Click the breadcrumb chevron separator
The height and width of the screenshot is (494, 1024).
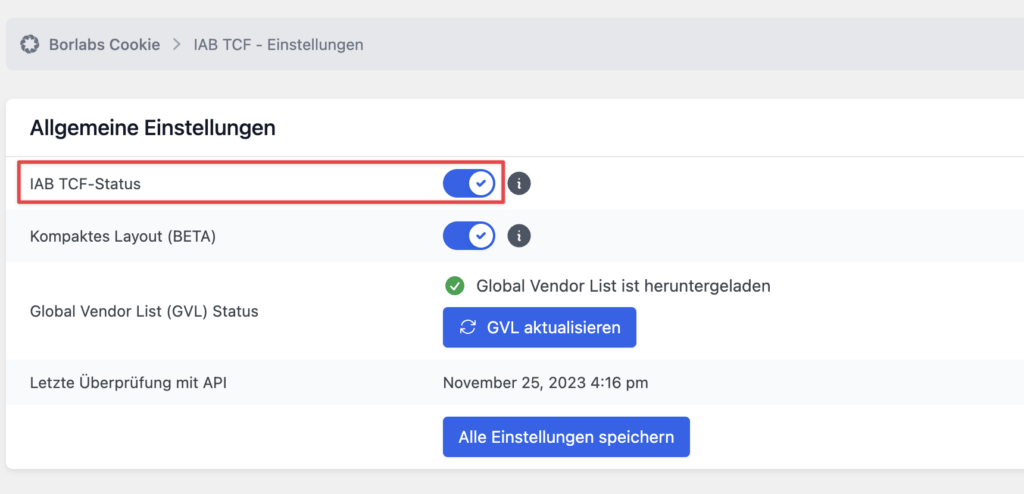tap(176, 45)
